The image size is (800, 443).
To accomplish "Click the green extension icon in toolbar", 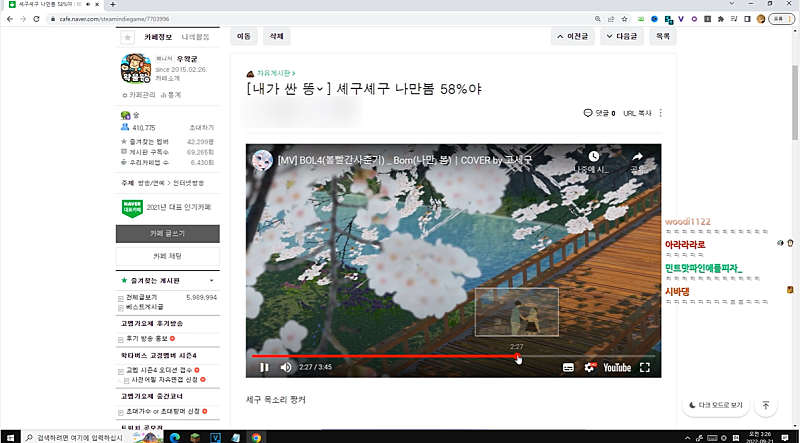I will click(x=641, y=19).
